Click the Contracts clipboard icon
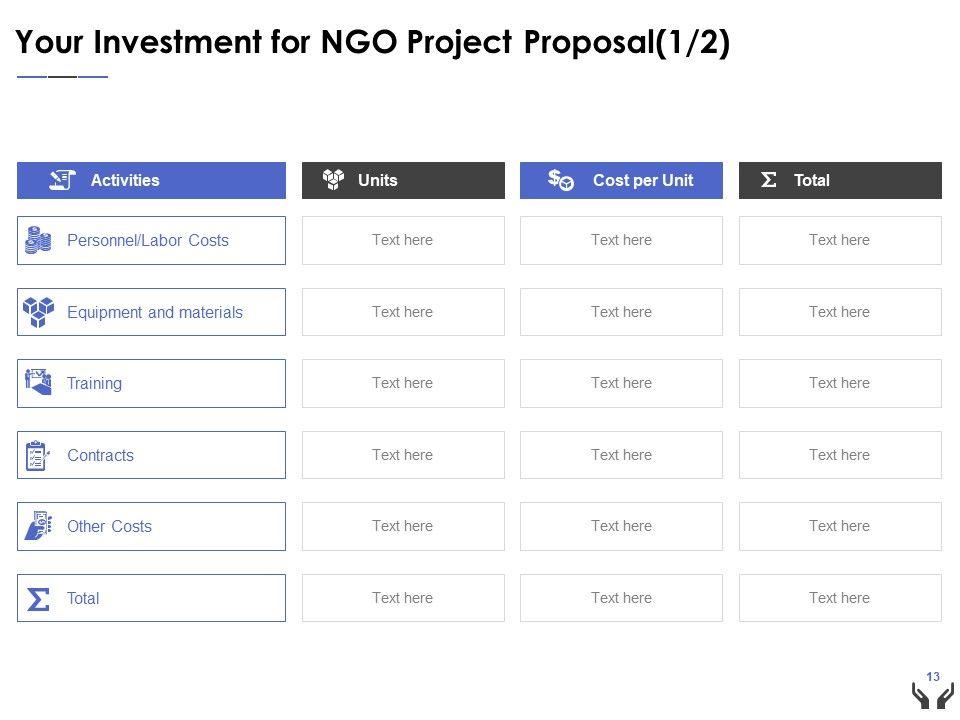 [x=38, y=455]
